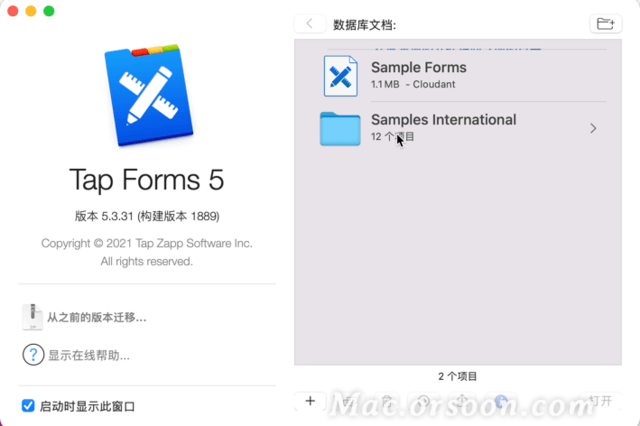Minimize the window with the yellow button

pos(31,11)
